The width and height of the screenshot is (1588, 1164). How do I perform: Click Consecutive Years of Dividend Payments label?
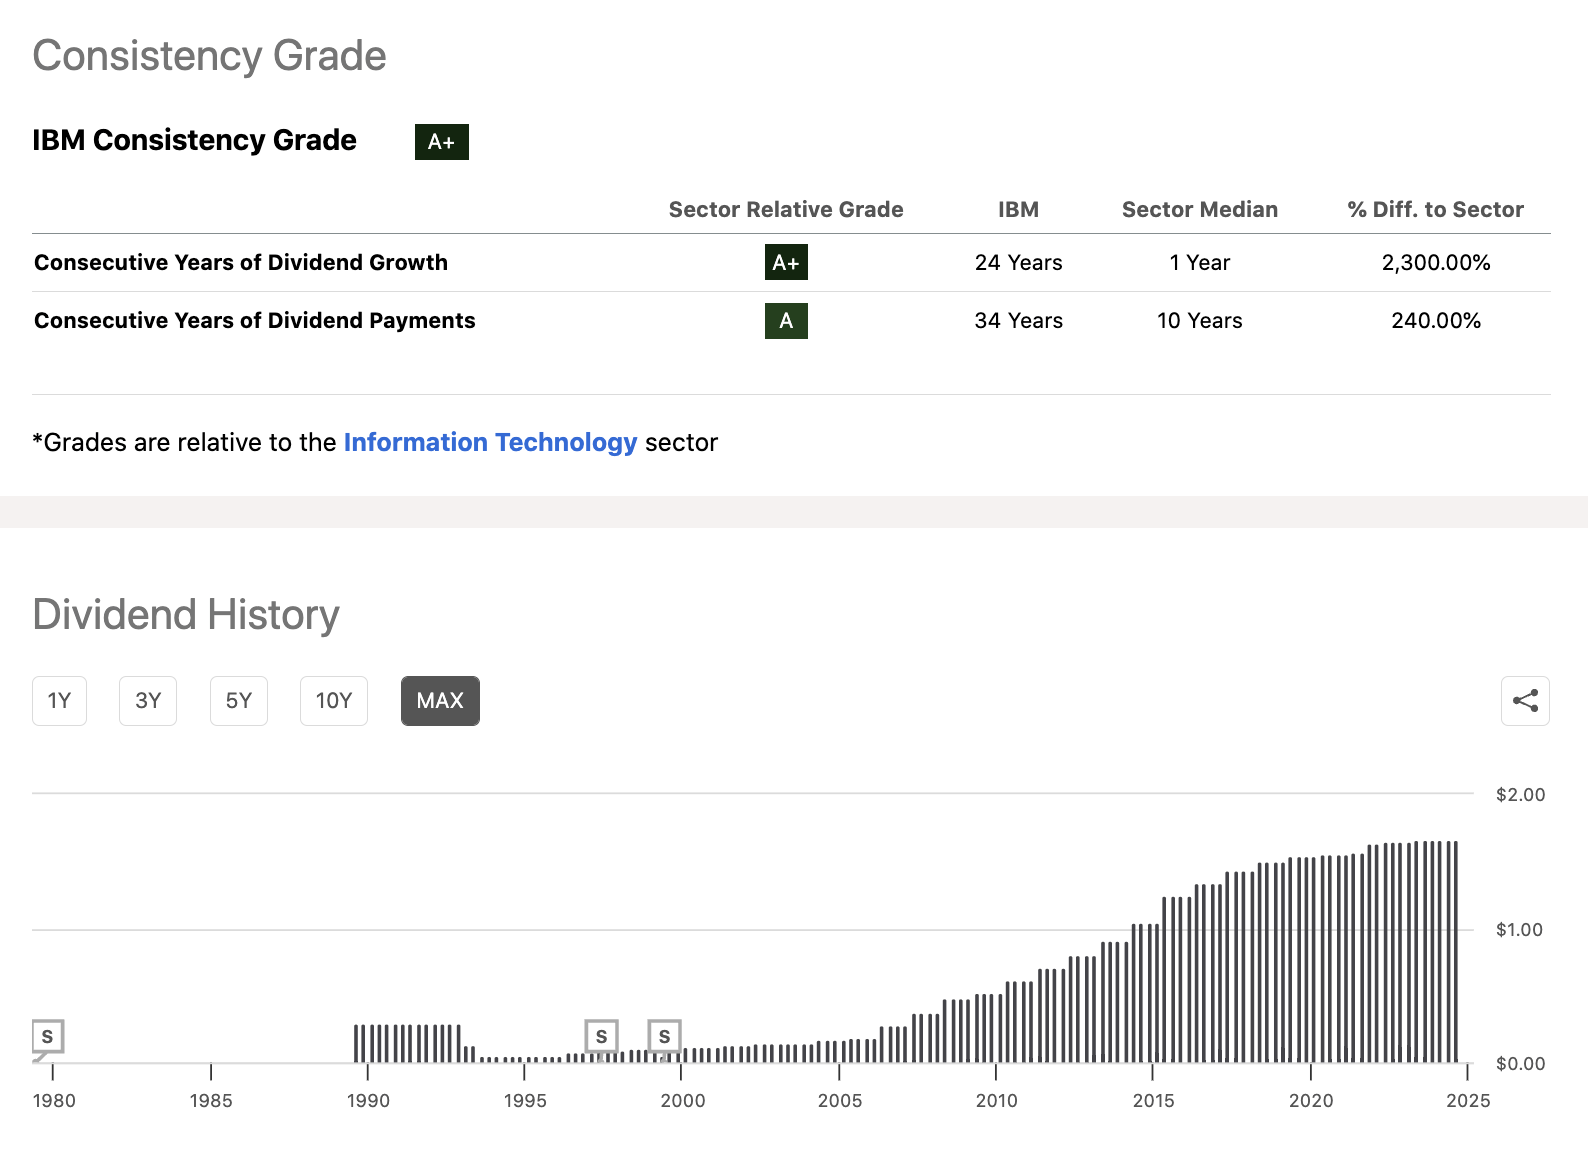pyautogui.click(x=255, y=320)
